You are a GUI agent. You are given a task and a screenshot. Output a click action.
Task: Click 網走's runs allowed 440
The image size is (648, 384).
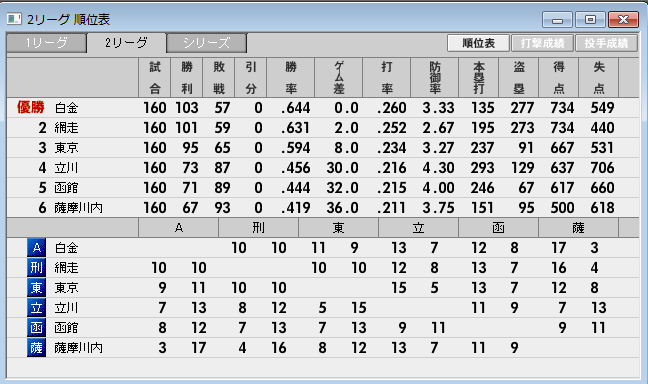point(602,128)
